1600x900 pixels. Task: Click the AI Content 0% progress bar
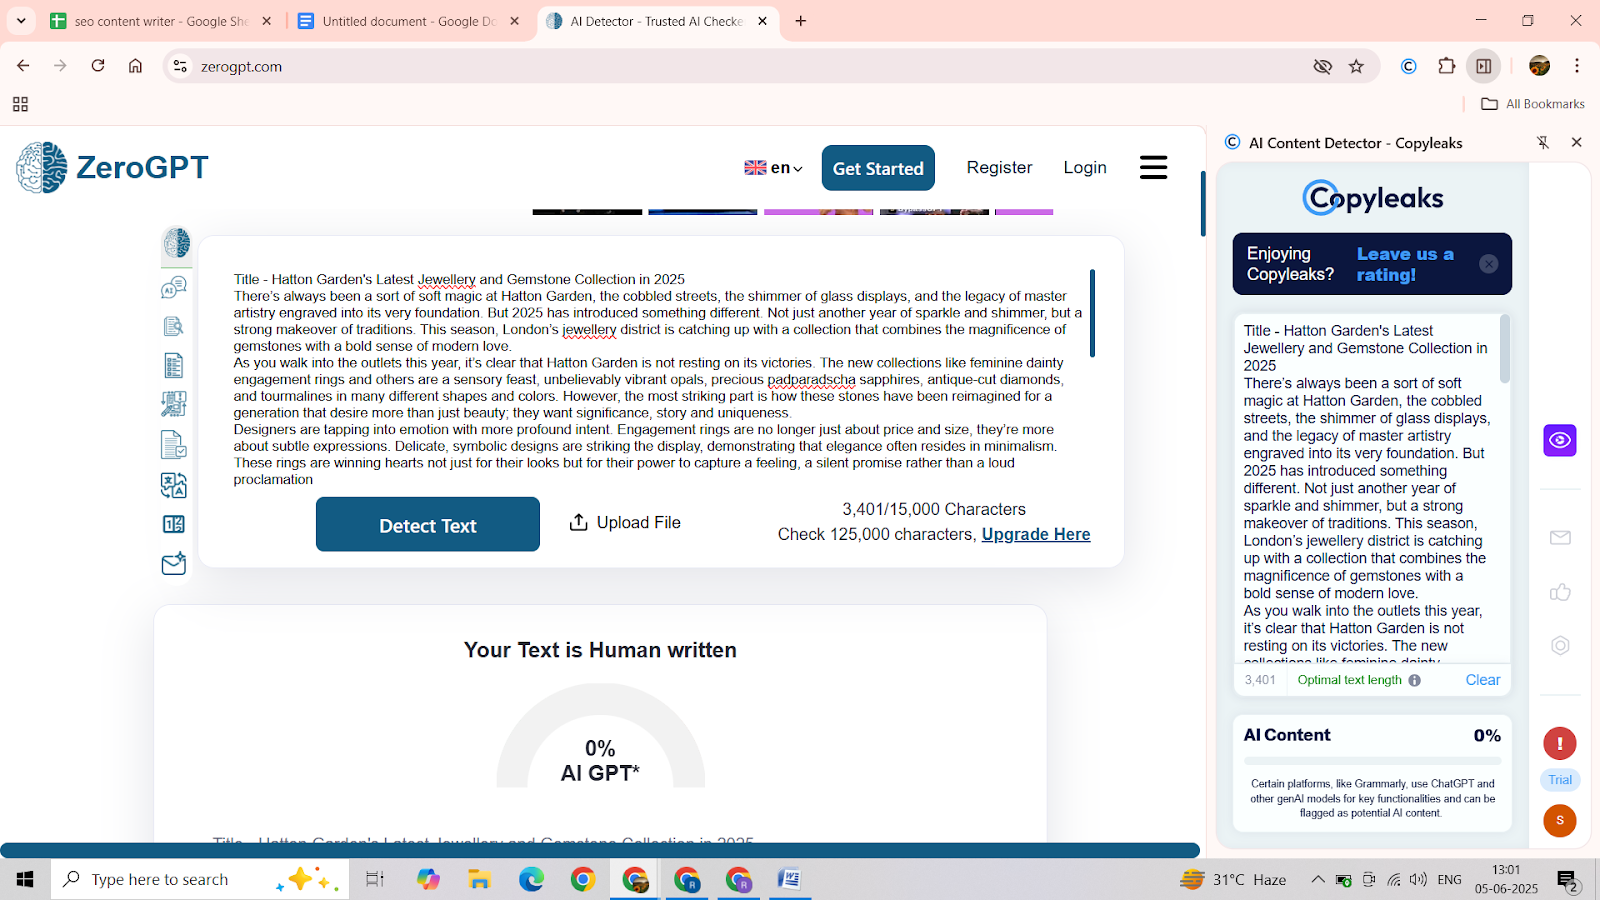1372,762
